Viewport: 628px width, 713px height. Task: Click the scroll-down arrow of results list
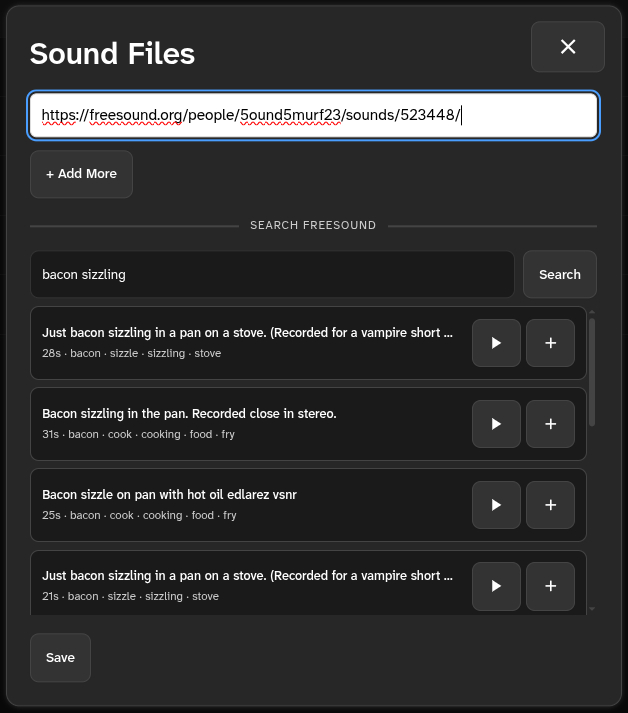pyautogui.click(x=592, y=608)
